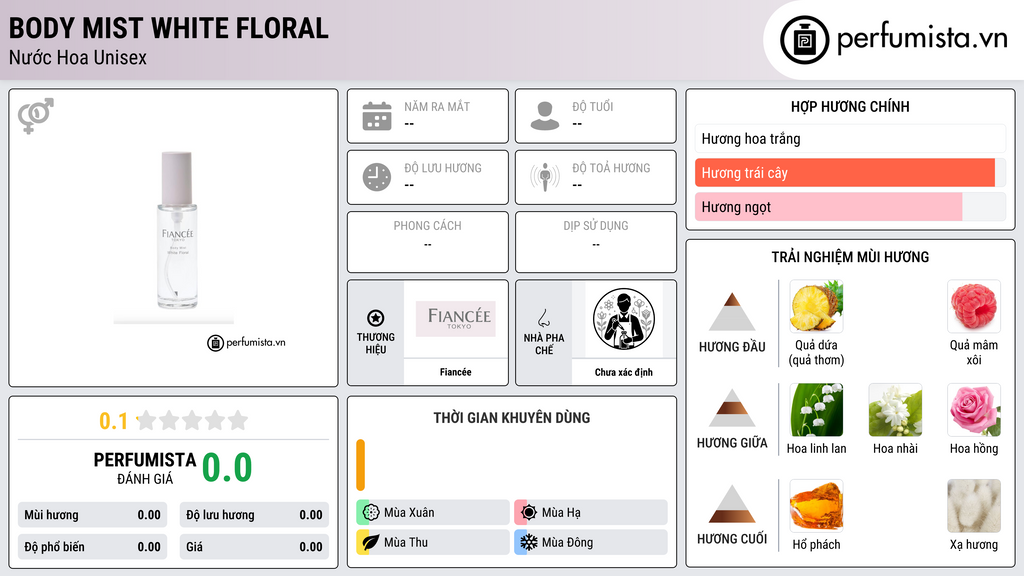The width and height of the screenshot is (1024, 576).
Task: Click the star rating row beside 0.1
Action: pos(192,421)
